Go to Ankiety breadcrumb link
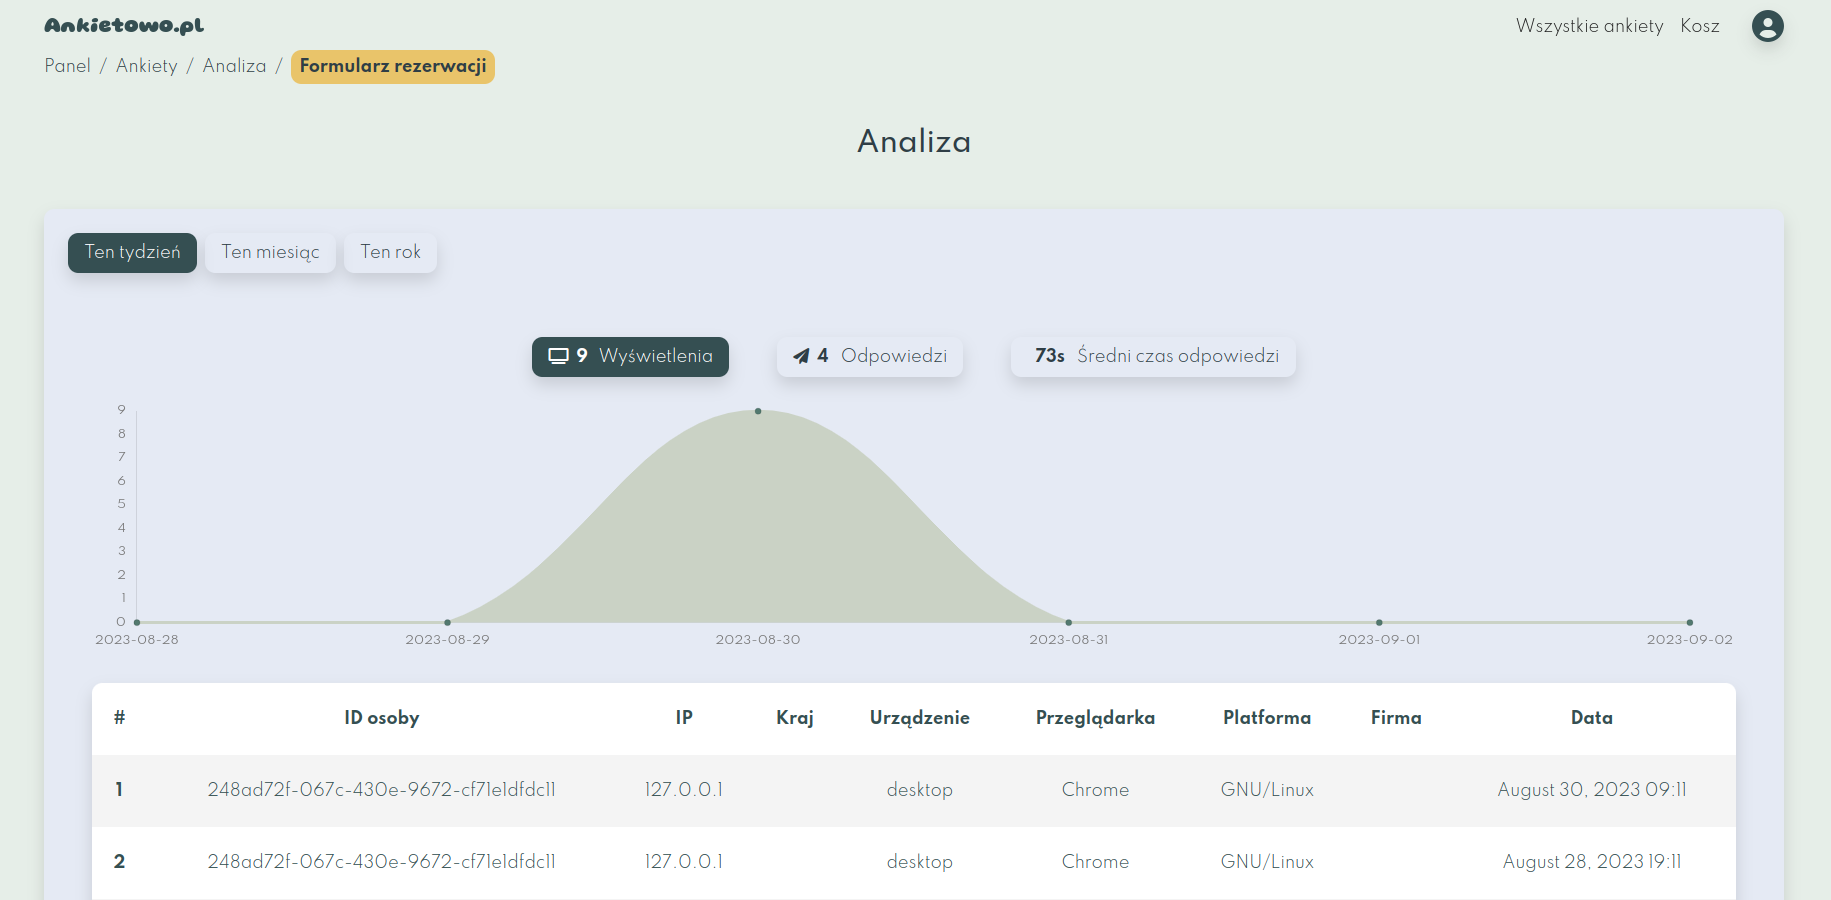The width and height of the screenshot is (1831, 900). tap(146, 66)
